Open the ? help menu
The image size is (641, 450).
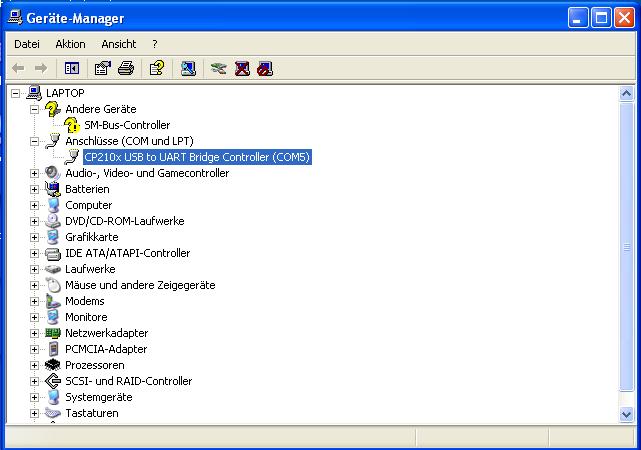pyautogui.click(x=155, y=44)
